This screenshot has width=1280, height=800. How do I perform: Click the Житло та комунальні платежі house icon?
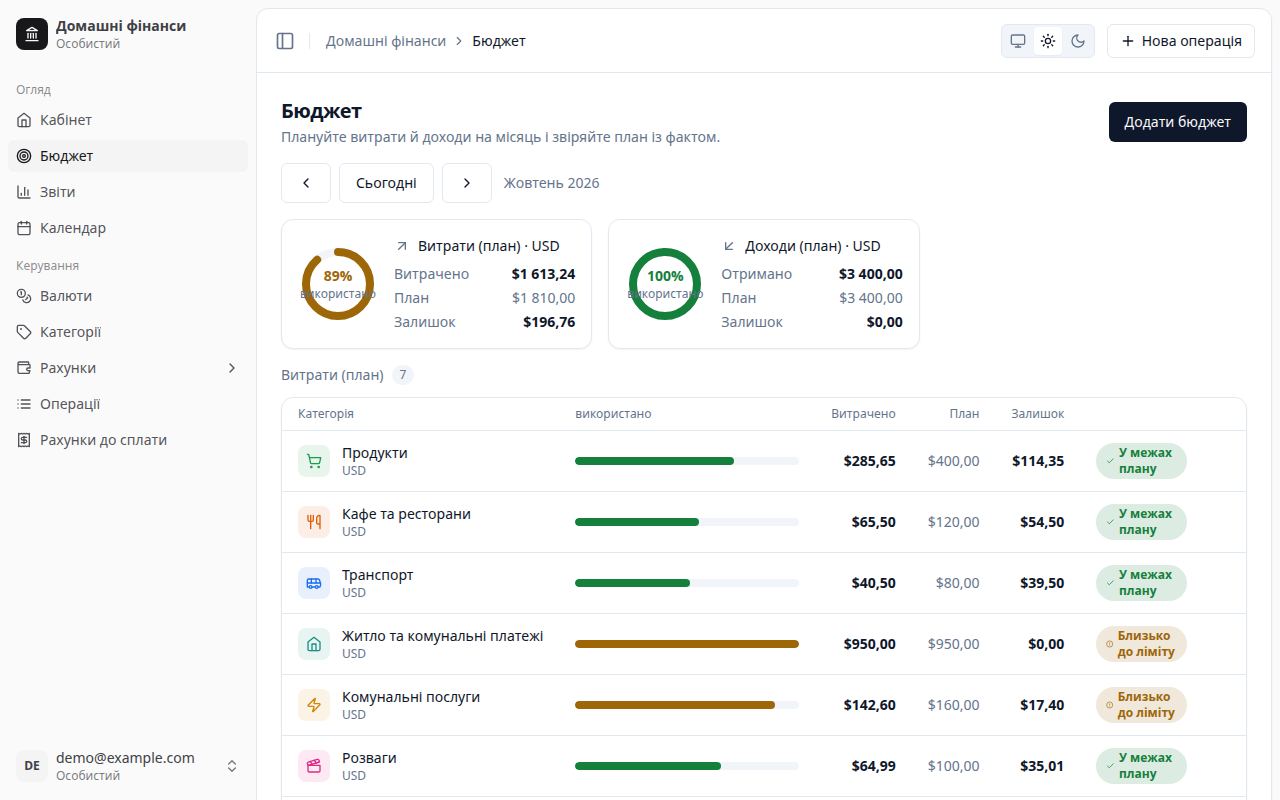(x=314, y=644)
